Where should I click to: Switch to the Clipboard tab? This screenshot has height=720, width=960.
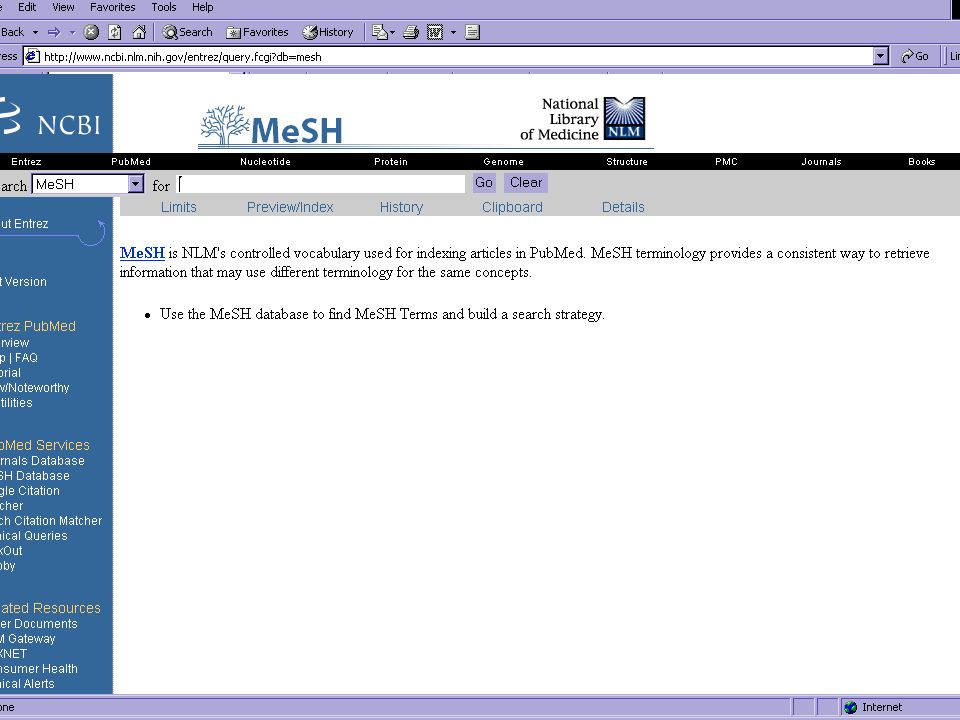point(512,207)
